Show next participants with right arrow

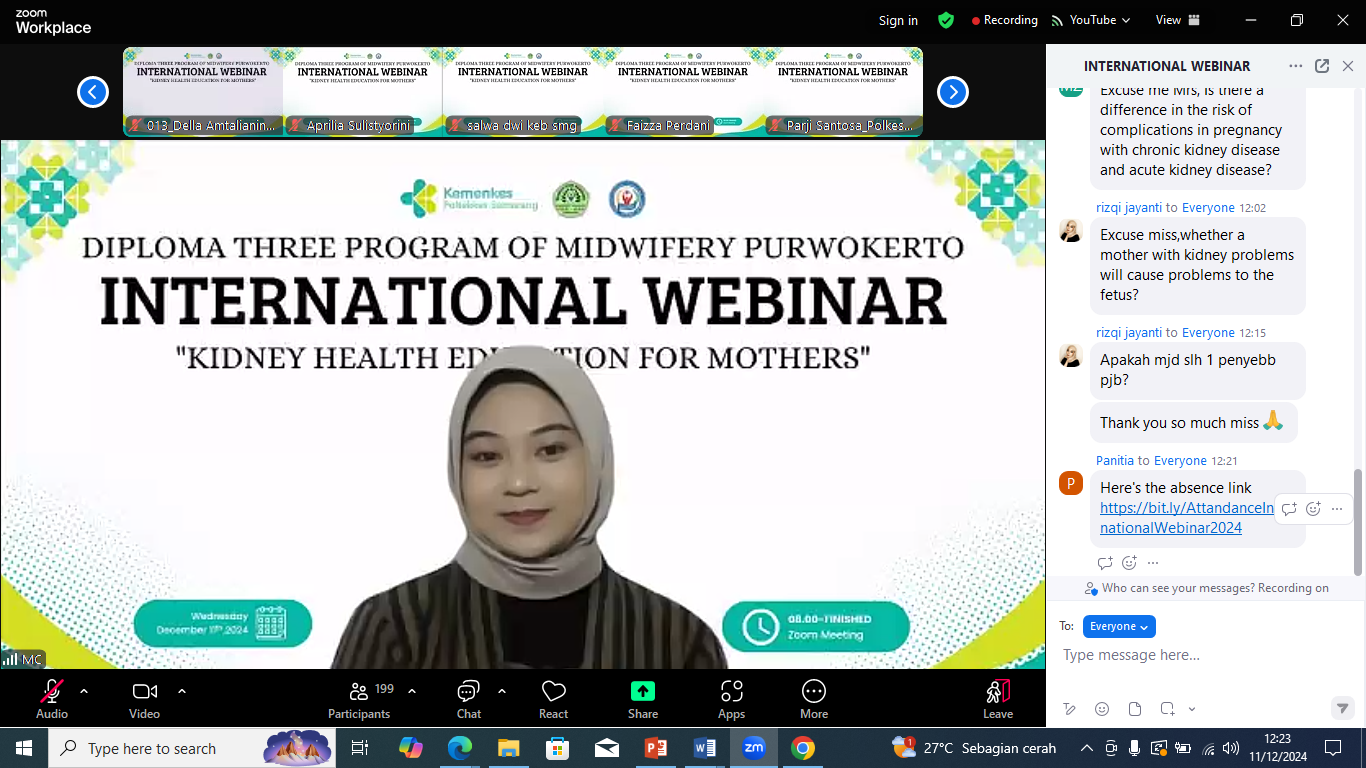(x=953, y=92)
